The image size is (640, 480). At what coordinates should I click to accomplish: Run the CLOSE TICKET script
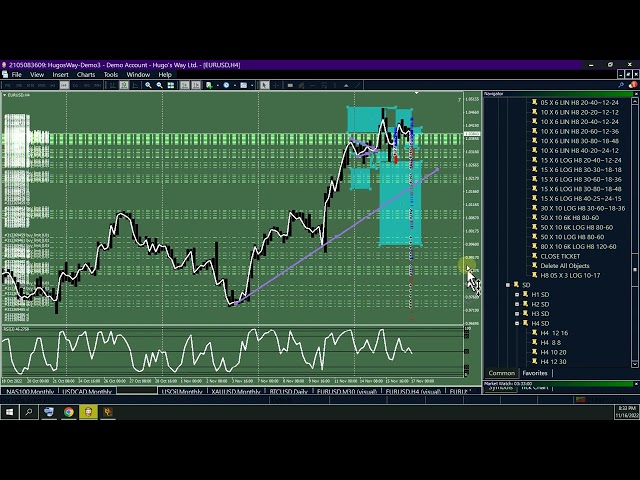click(560, 256)
